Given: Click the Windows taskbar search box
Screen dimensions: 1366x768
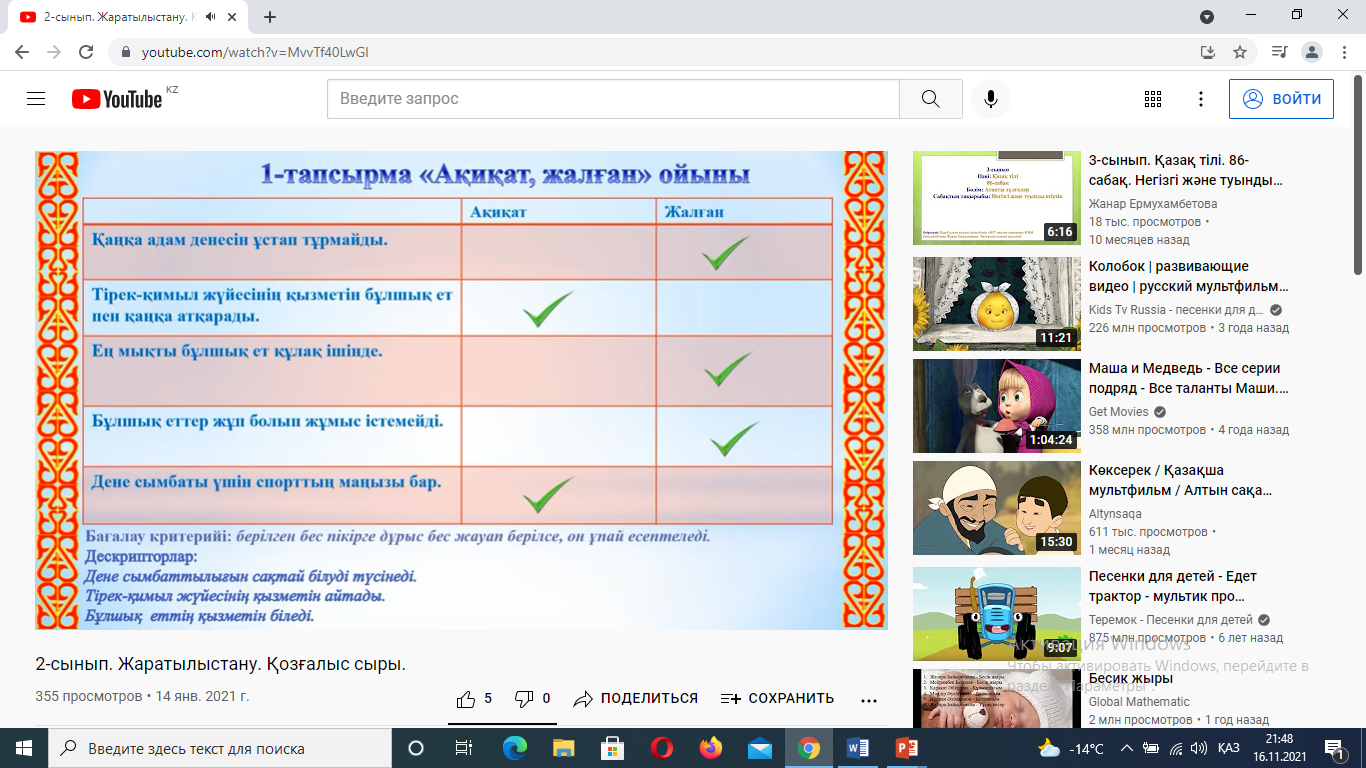Looking at the screenshot, I should 219,748.
